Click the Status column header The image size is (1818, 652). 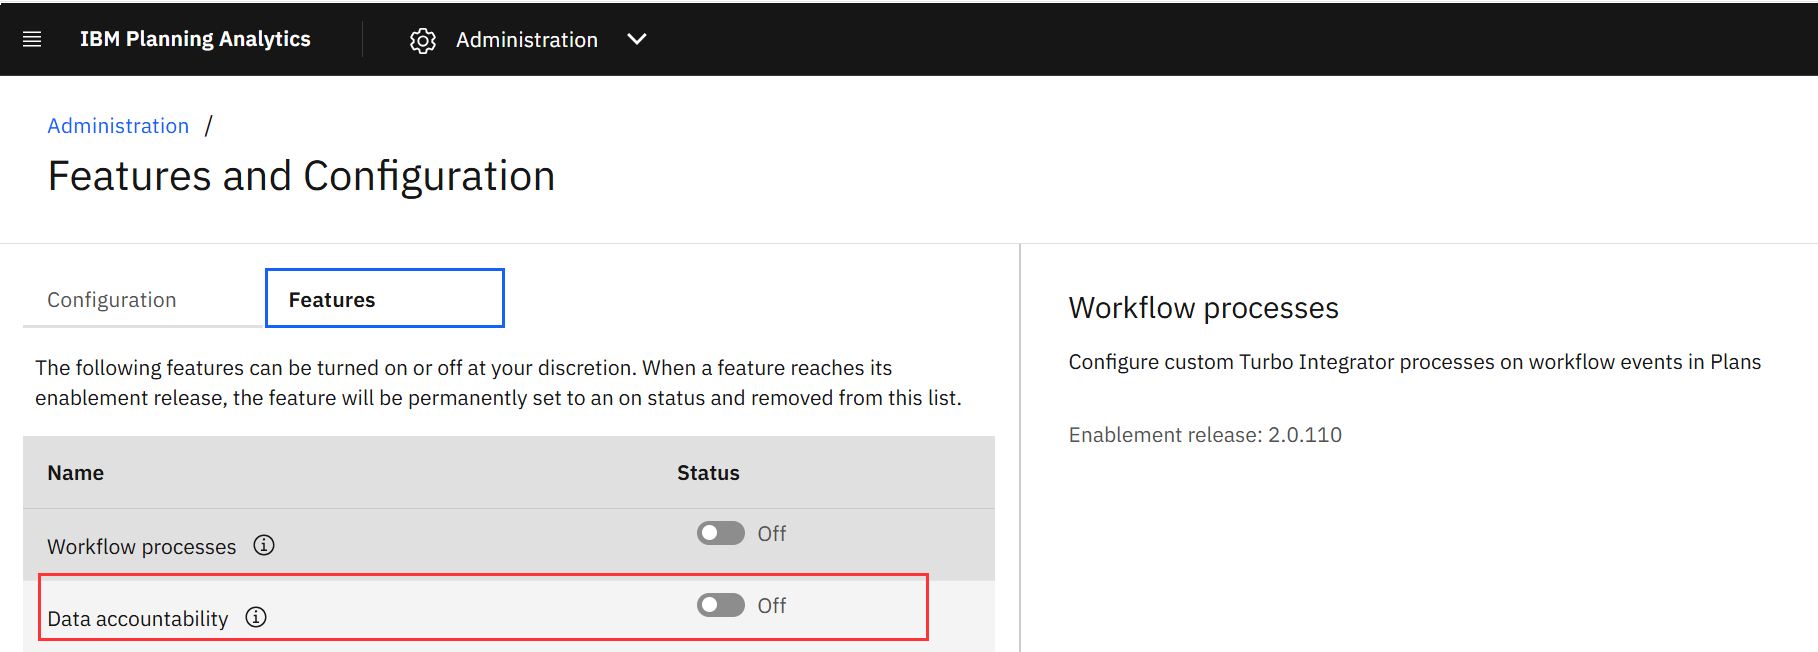(x=708, y=473)
